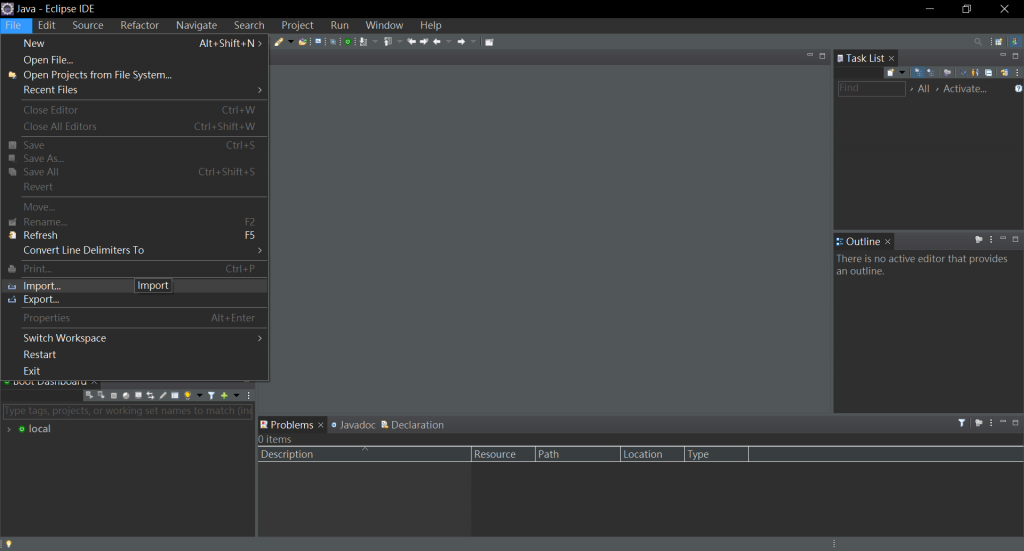Expand the New submenu
This screenshot has height=551, width=1024.
[135, 43]
